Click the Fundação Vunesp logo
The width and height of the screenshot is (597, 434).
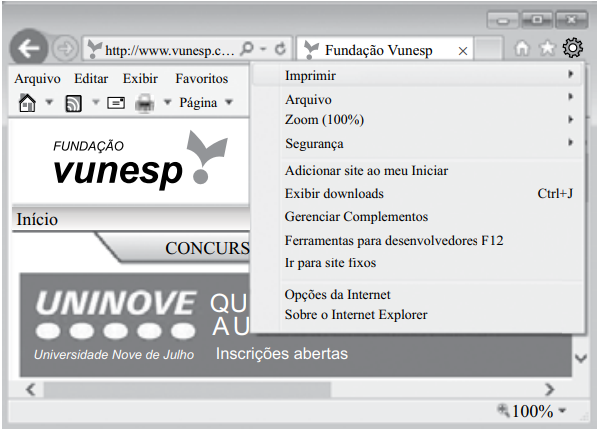[140, 161]
